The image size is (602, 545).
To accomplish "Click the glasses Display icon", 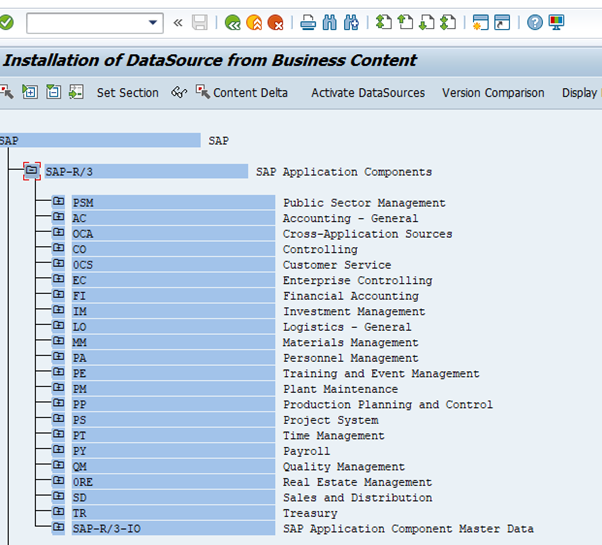I will (179, 92).
